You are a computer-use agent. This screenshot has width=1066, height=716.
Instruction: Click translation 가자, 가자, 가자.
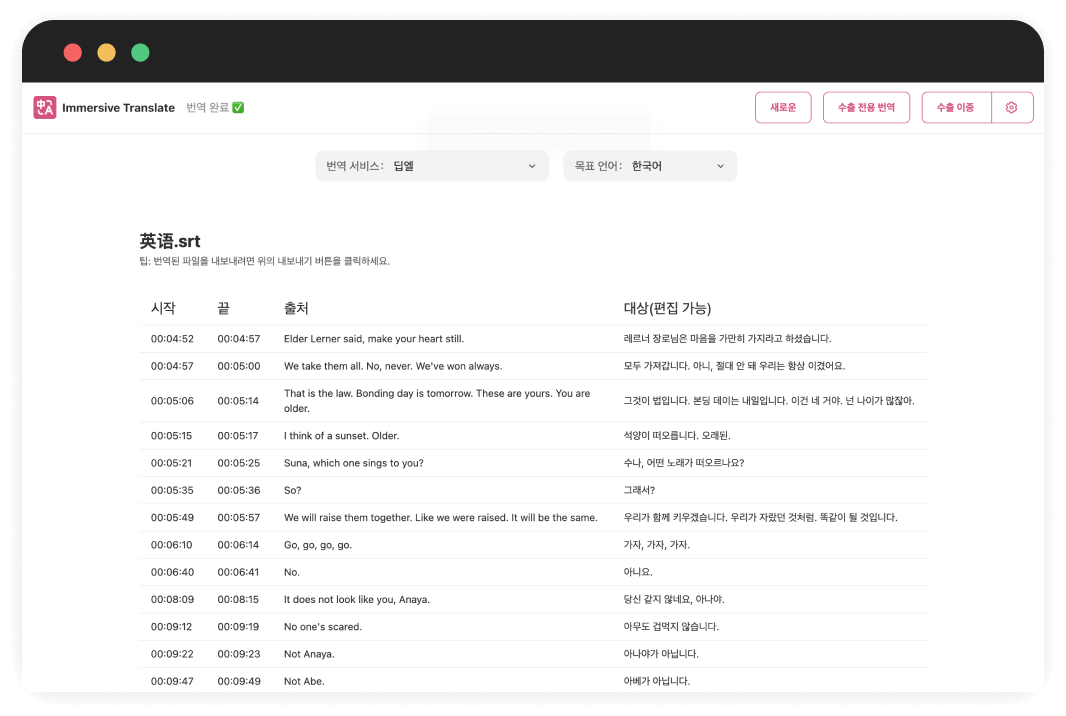[x=657, y=545]
